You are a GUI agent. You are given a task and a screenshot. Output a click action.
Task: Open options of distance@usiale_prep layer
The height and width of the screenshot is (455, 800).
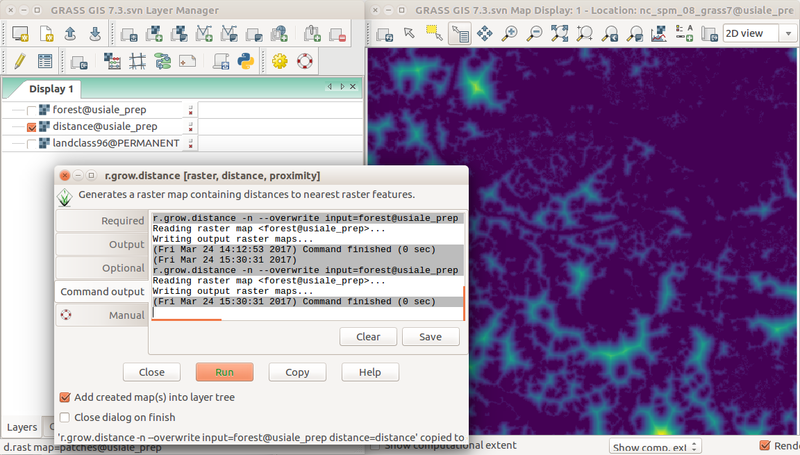[190, 127]
